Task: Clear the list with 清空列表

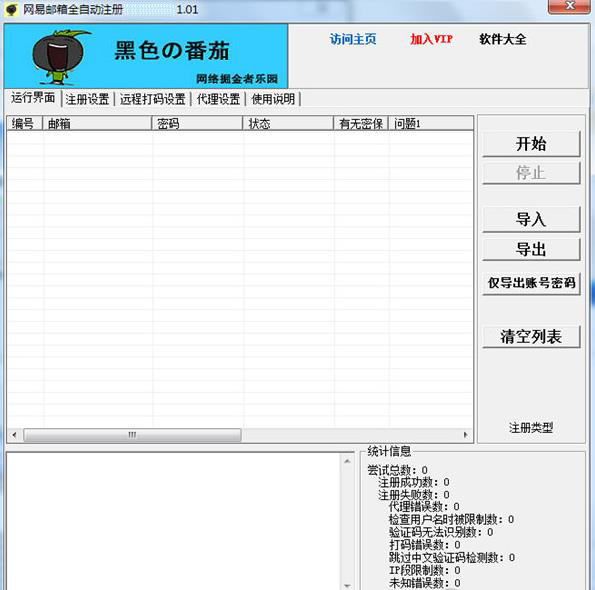Action: pyautogui.click(x=531, y=337)
